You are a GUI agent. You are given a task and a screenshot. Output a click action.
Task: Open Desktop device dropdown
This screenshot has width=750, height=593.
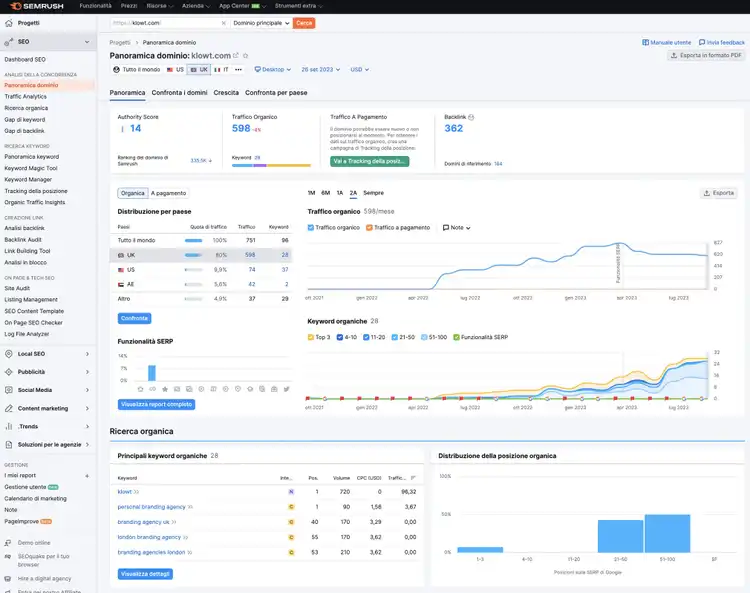(x=273, y=70)
